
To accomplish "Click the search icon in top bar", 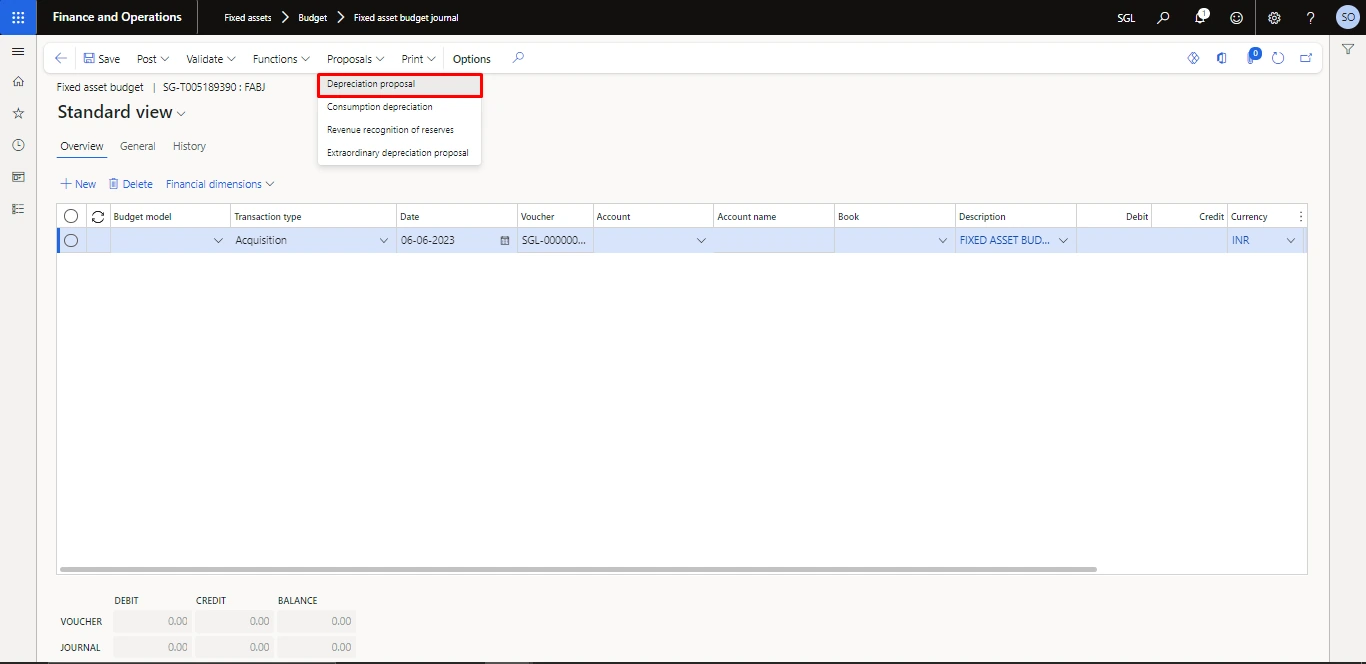I will (1163, 17).
